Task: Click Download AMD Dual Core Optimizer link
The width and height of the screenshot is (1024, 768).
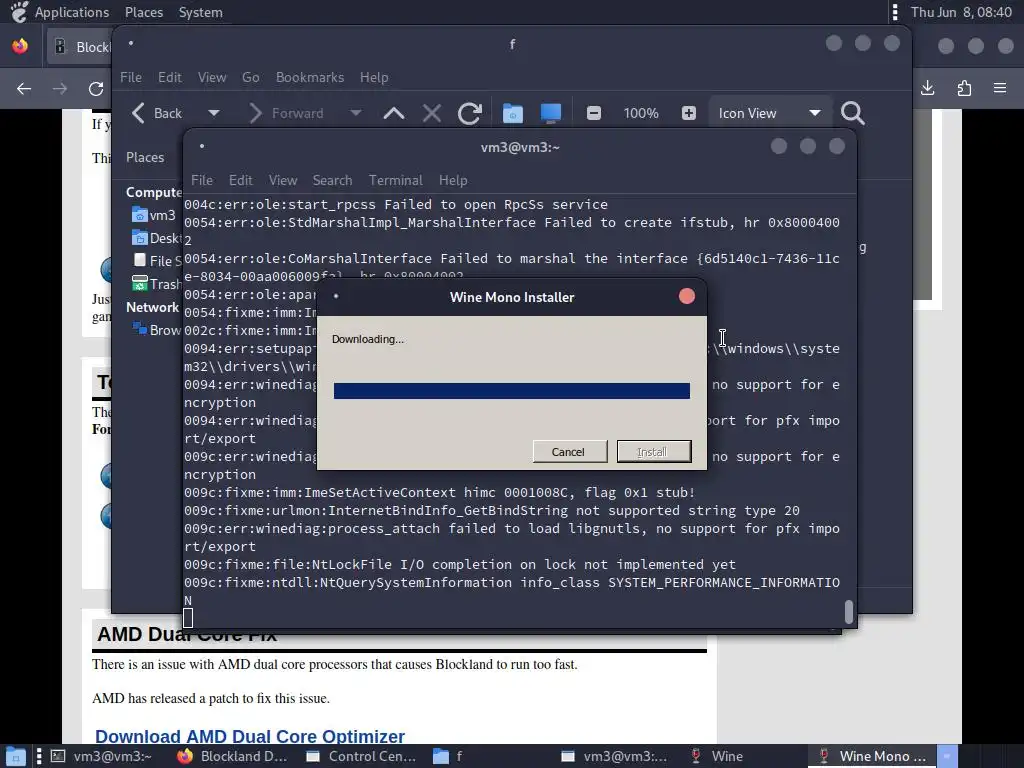Action: coord(250,736)
